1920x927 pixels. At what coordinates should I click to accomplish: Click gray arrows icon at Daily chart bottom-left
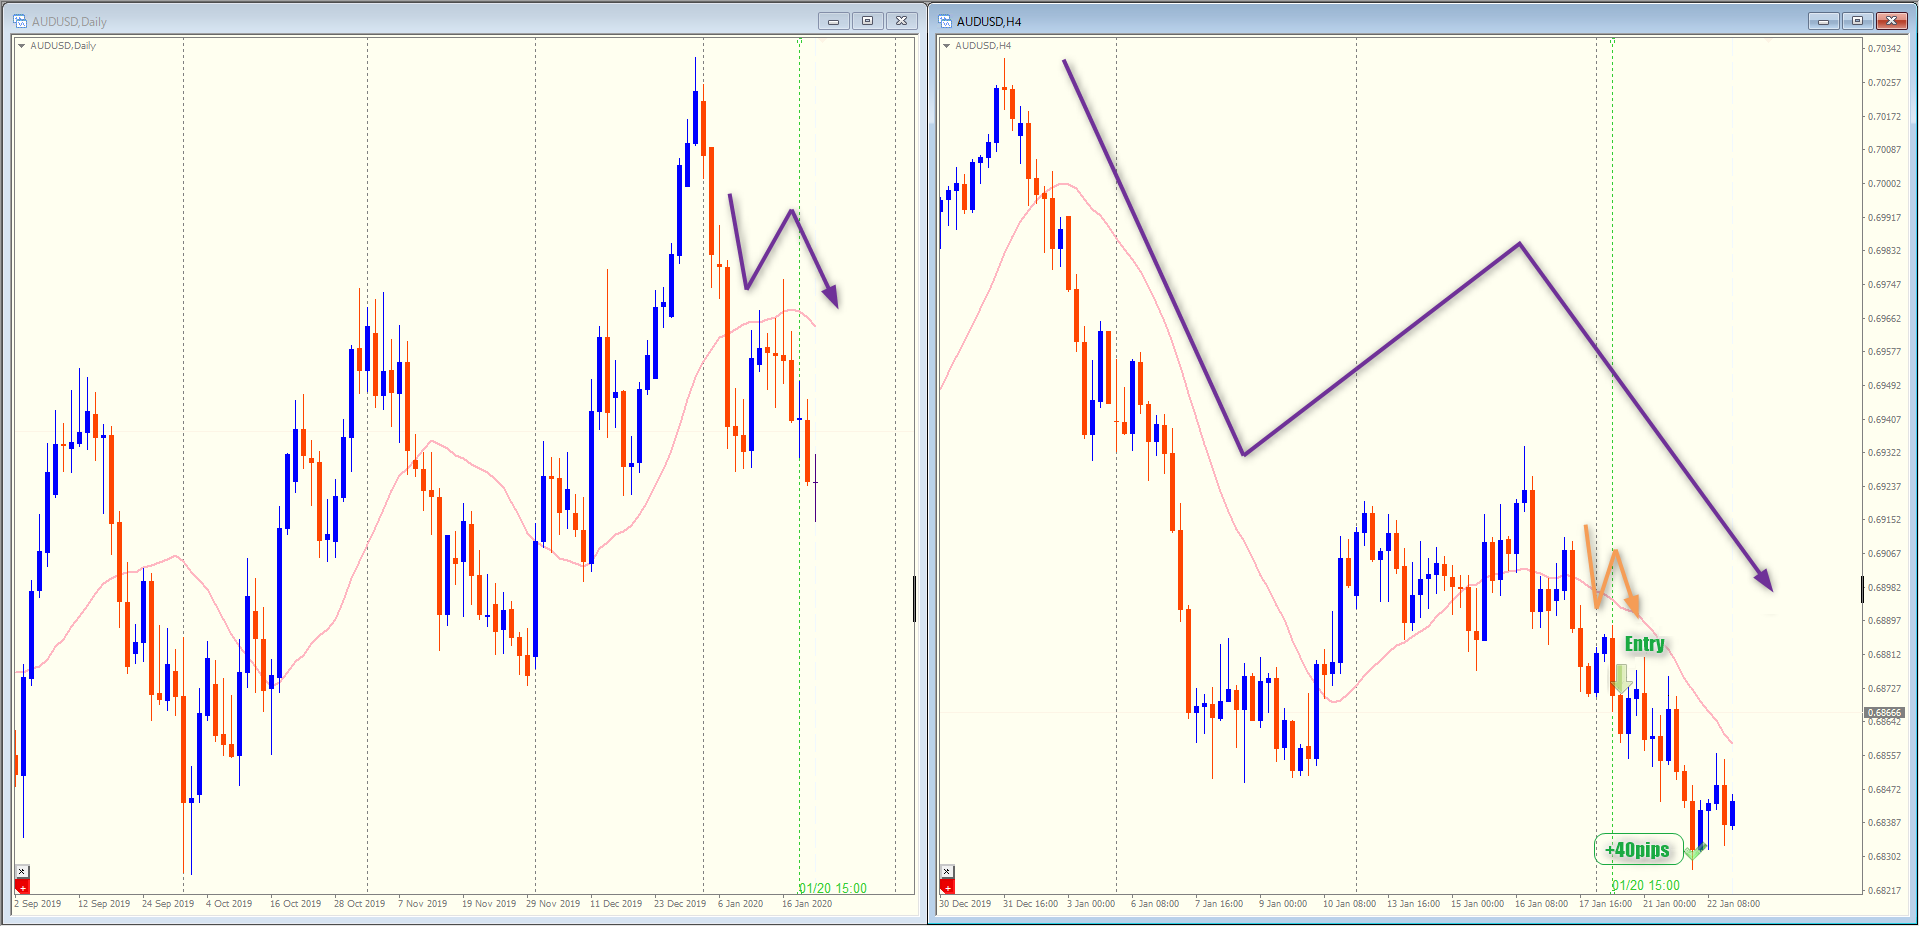coord(22,871)
